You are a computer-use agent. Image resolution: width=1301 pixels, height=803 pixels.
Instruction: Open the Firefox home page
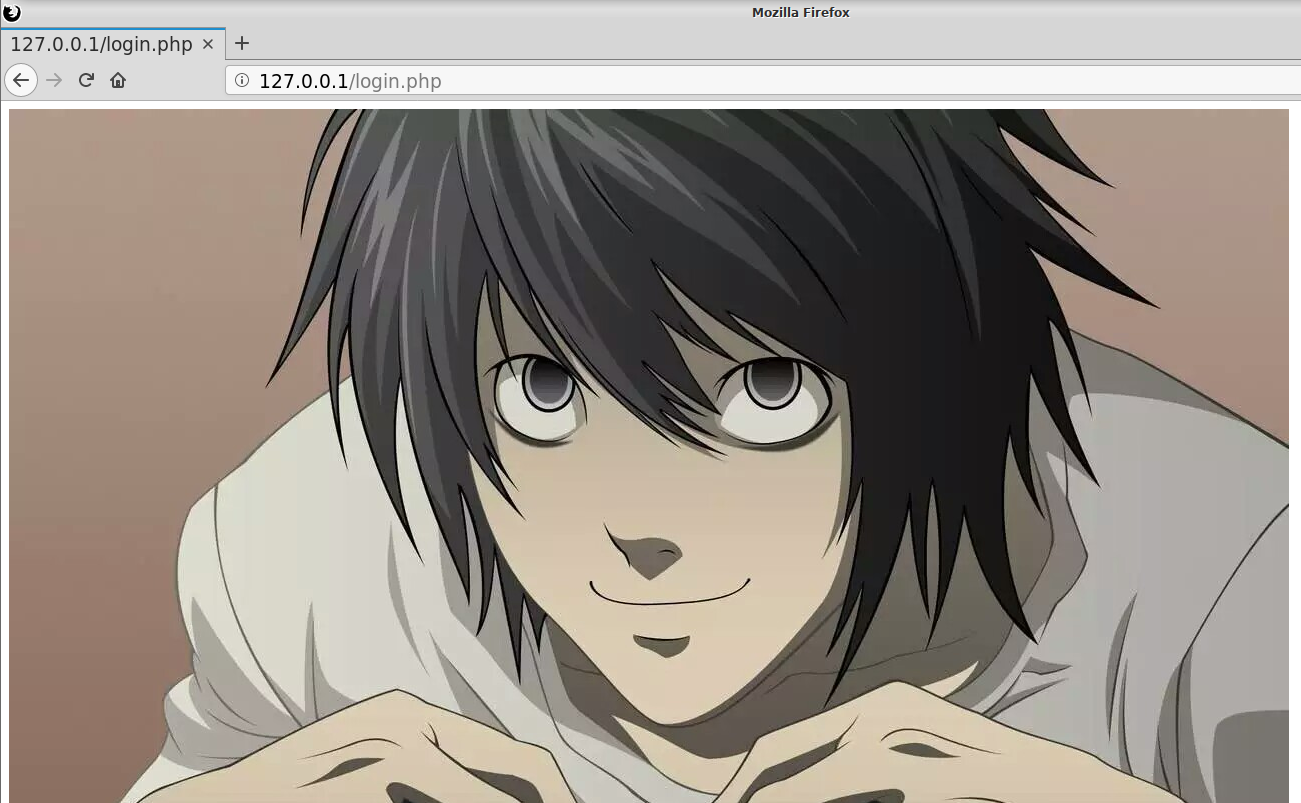118,80
